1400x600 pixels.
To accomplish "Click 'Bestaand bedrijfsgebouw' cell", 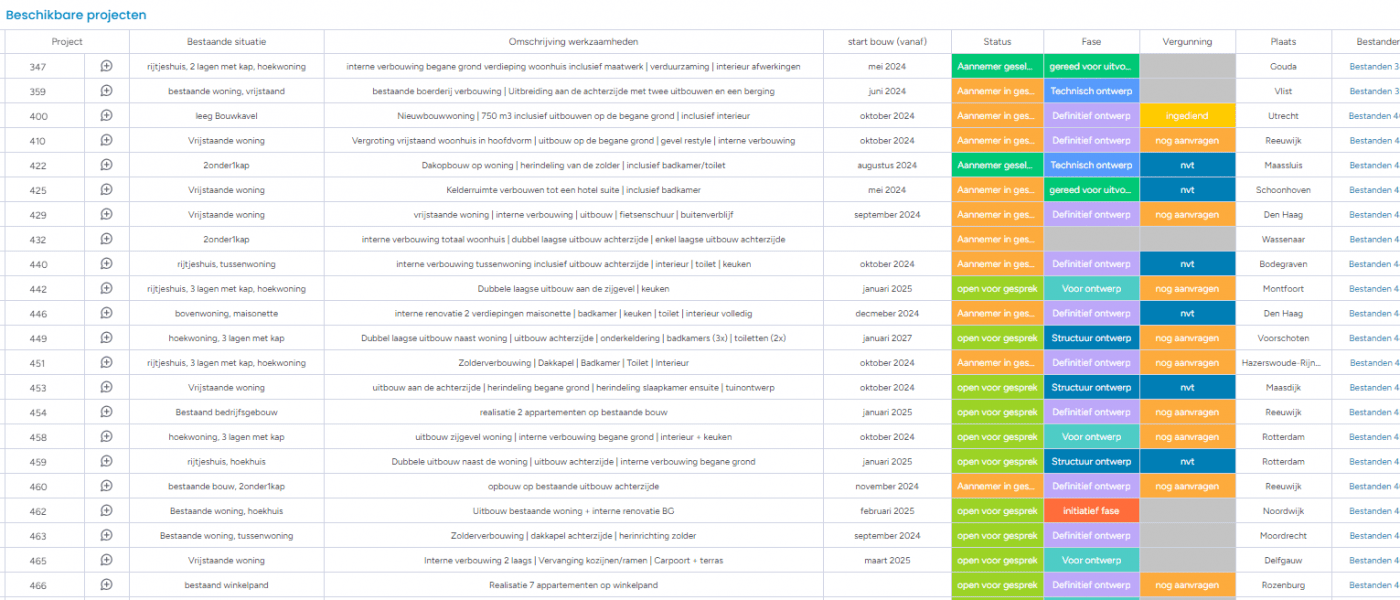I will (227, 412).
